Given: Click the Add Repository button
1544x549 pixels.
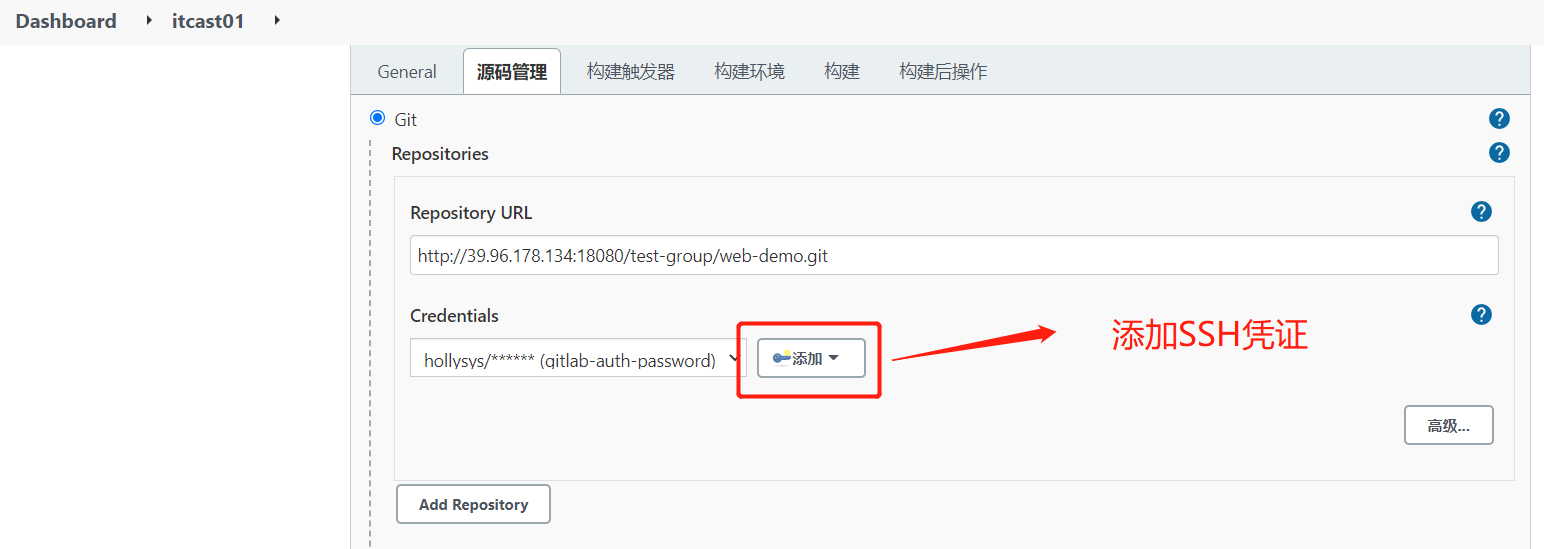Looking at the screenshot, I should pyautogui.click(x=473, y=504).
